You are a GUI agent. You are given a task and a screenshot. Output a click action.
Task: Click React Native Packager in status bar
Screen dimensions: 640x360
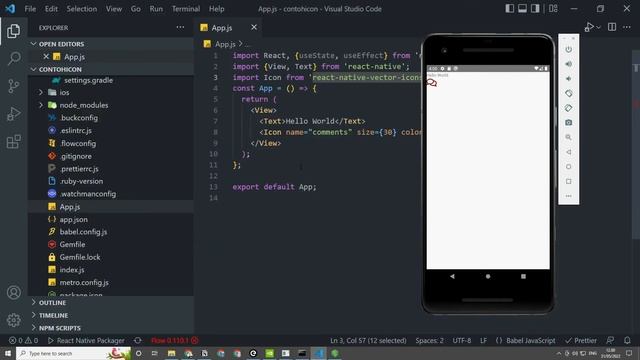click(x=86, y=340)
